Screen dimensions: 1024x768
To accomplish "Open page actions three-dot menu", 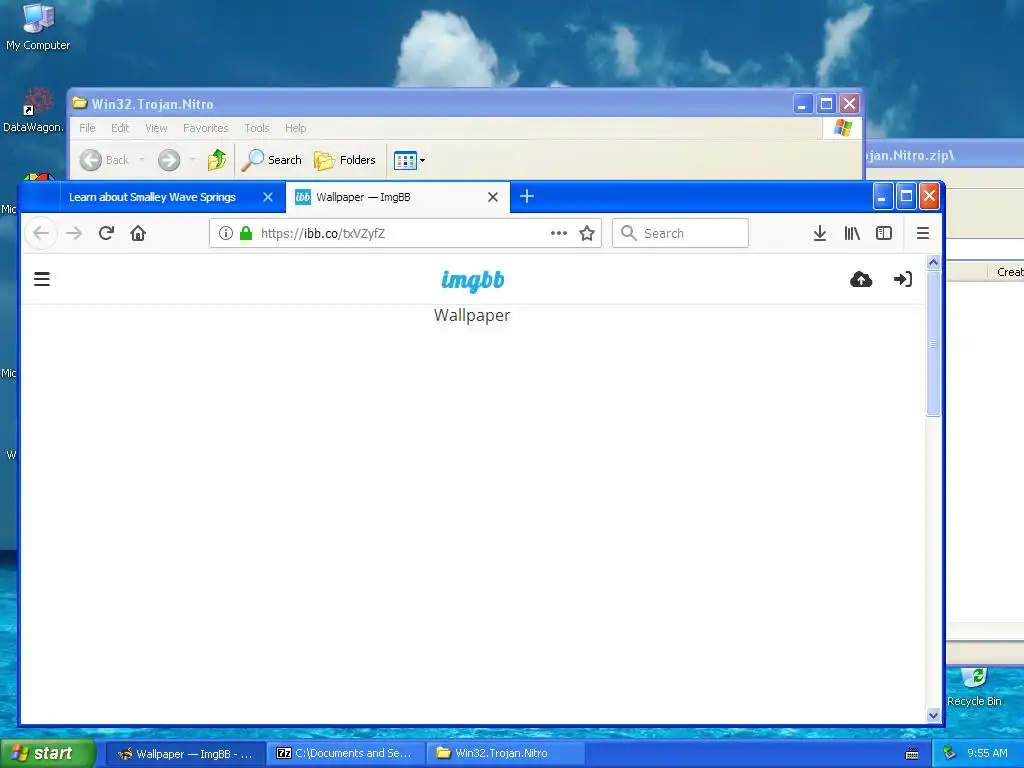I will pyautogui.click(x=558, y=233).
